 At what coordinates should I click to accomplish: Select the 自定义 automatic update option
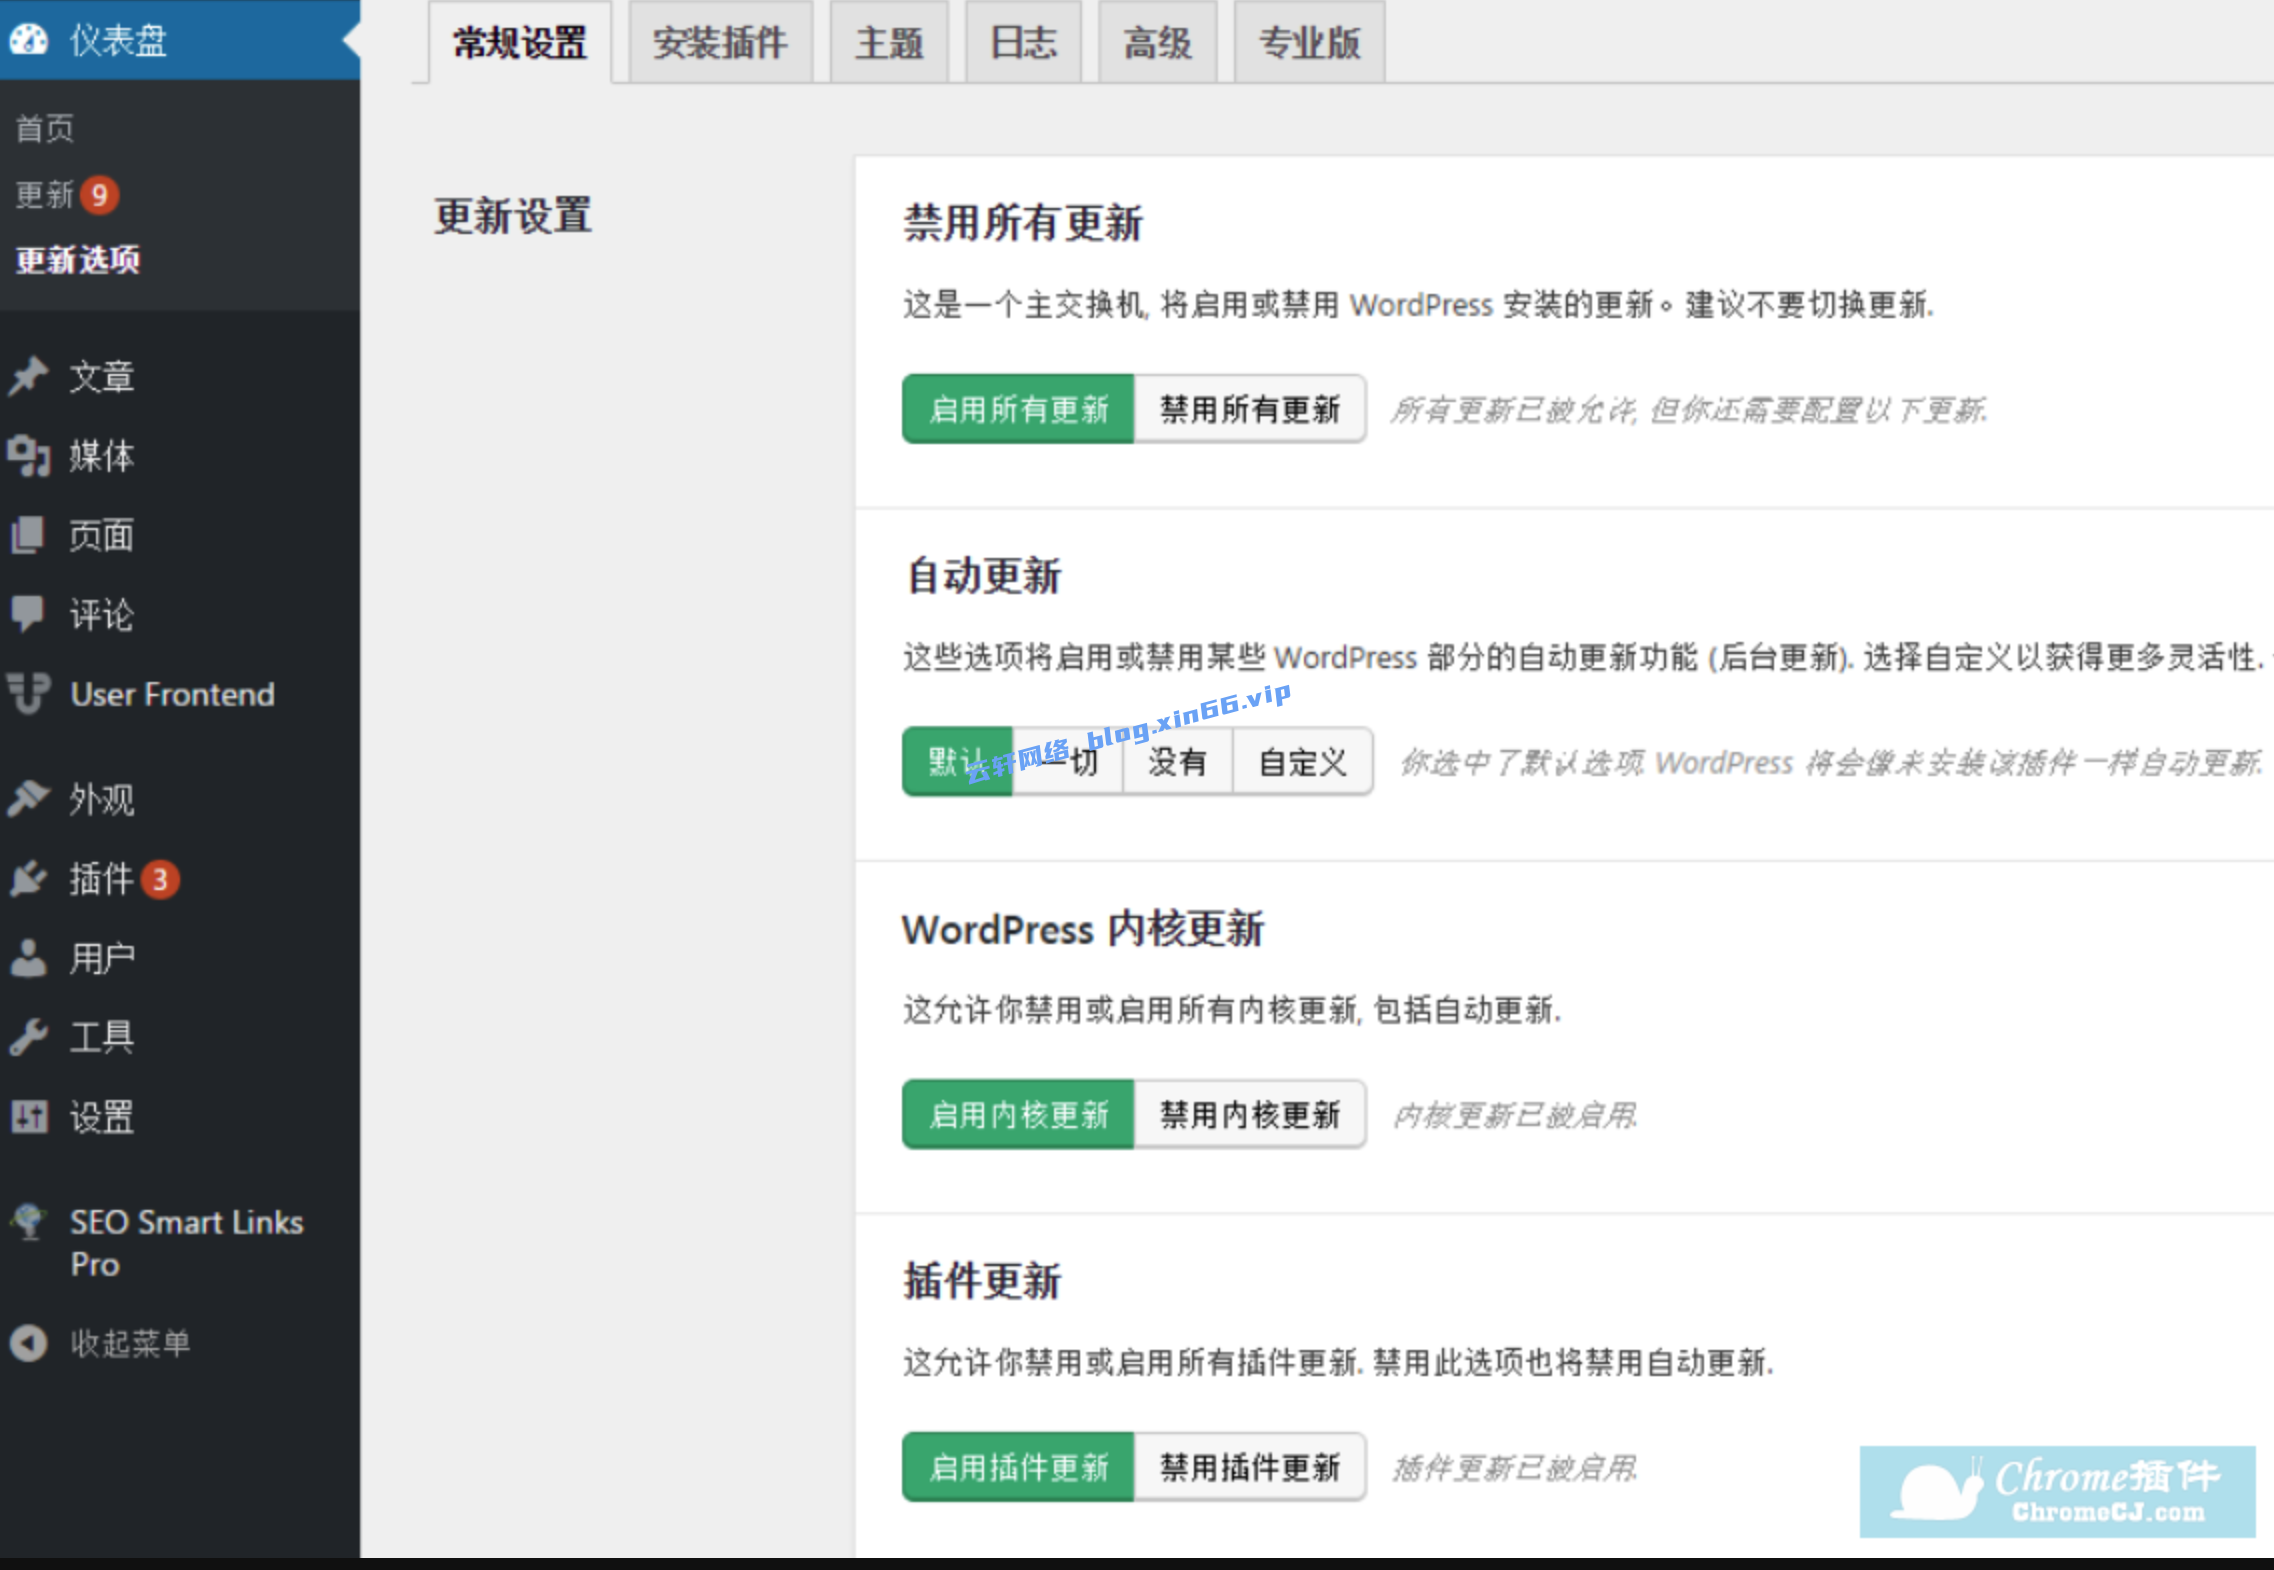pyautogui.click(x=1303, y=762)
